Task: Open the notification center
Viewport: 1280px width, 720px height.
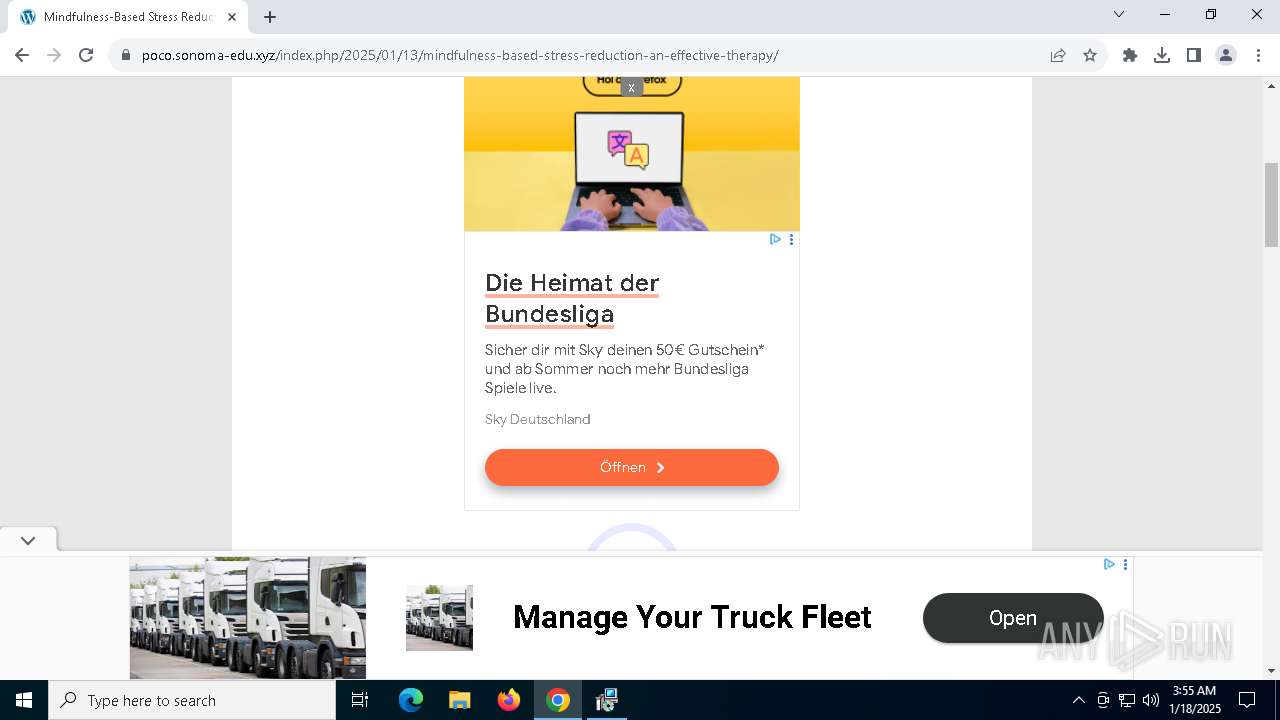Action: pyautogui.click(x=1247, y=700)
